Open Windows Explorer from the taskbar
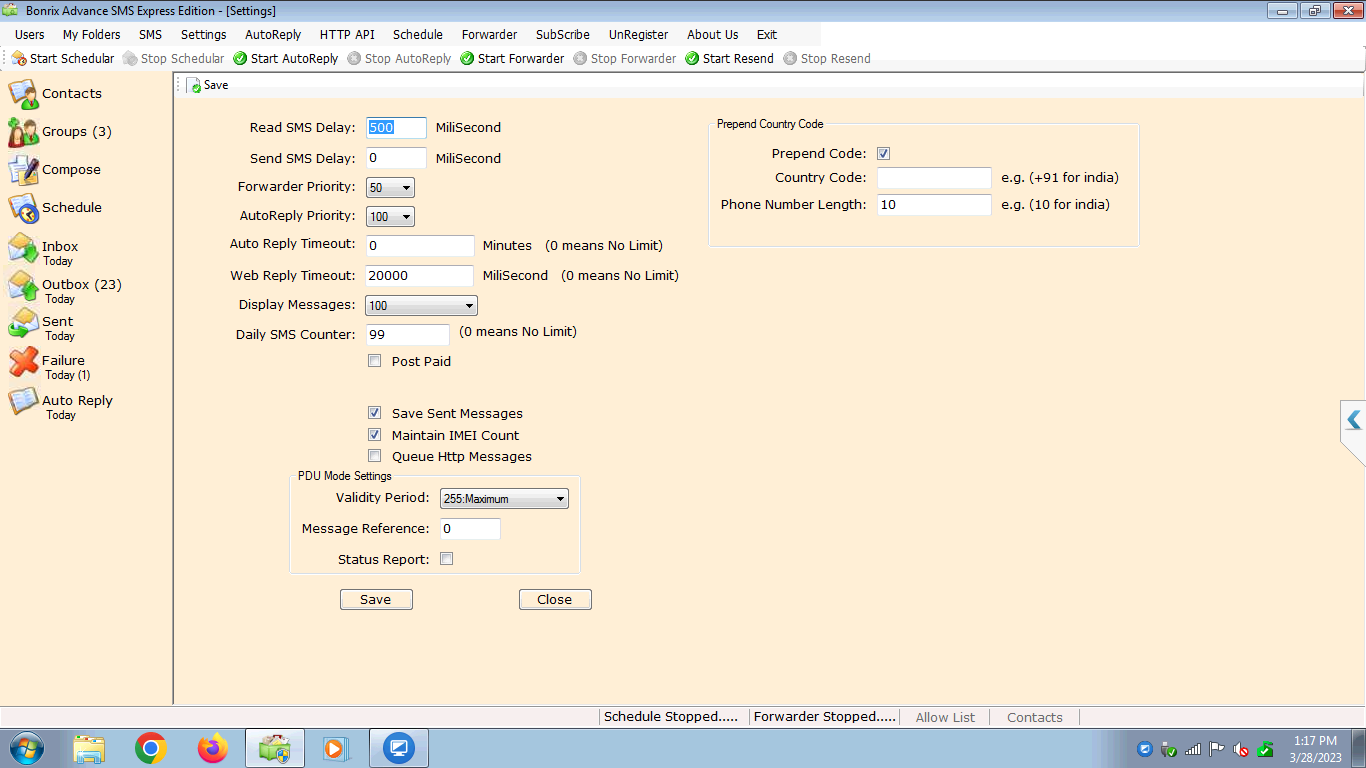The image size is (1366, 768). point(89,748)
